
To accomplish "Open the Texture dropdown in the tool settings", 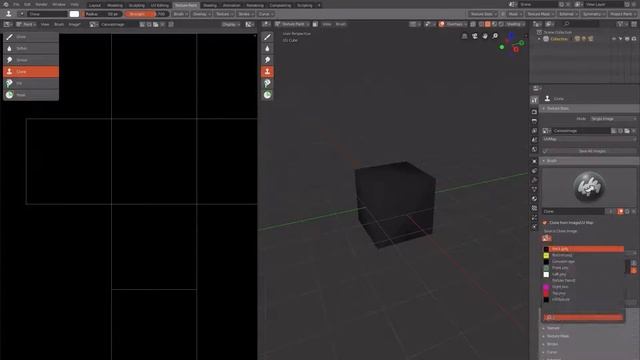I will (x=224, y=14).
